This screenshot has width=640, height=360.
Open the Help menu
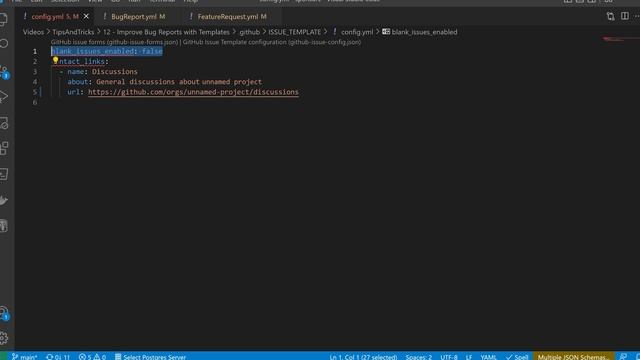tap(190, 1)
